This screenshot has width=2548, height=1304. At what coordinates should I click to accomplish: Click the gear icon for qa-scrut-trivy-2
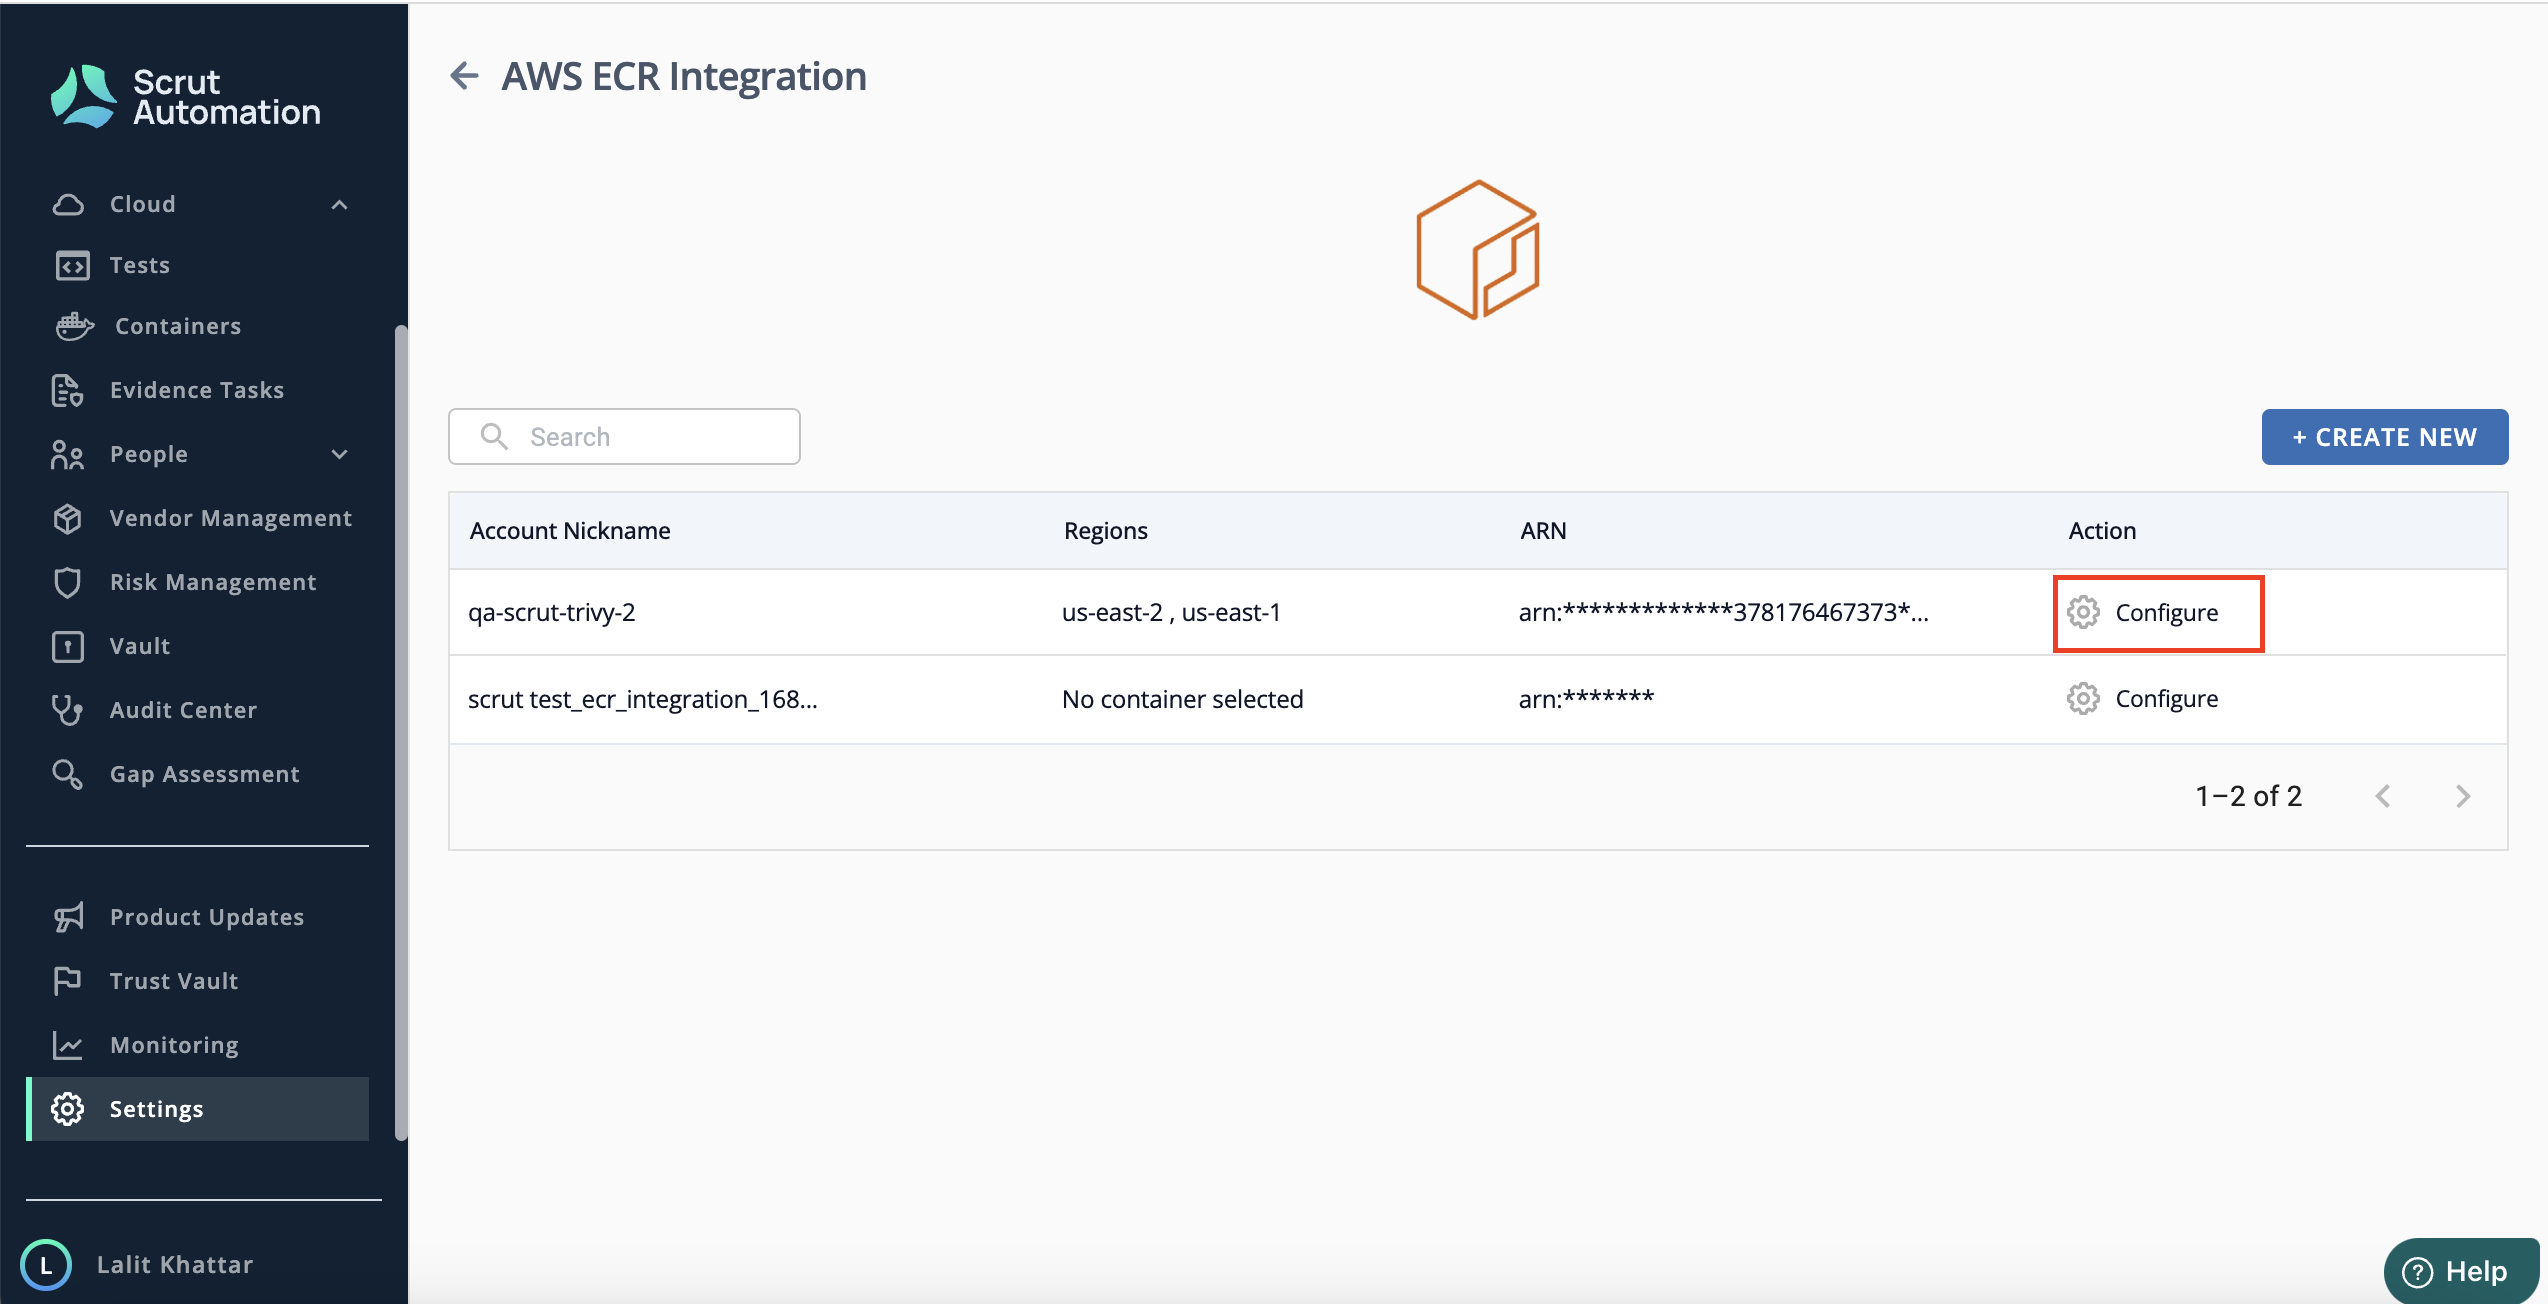(2083, 612)
